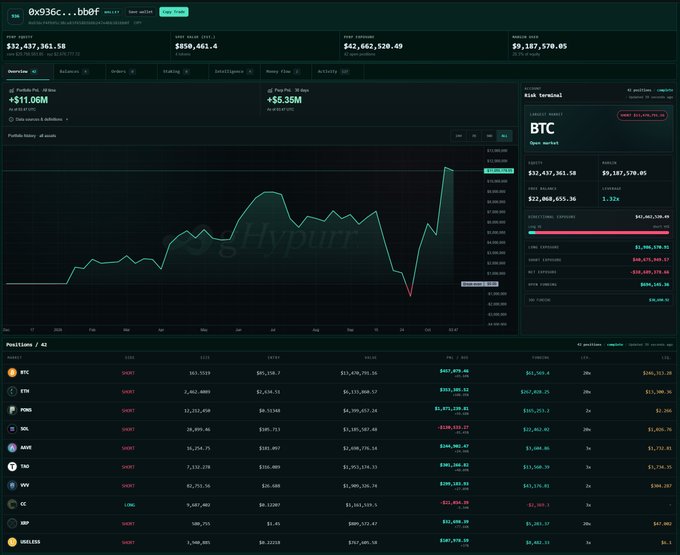Select the 24H chart range
The image size is (680, 555).
(458, 136)
